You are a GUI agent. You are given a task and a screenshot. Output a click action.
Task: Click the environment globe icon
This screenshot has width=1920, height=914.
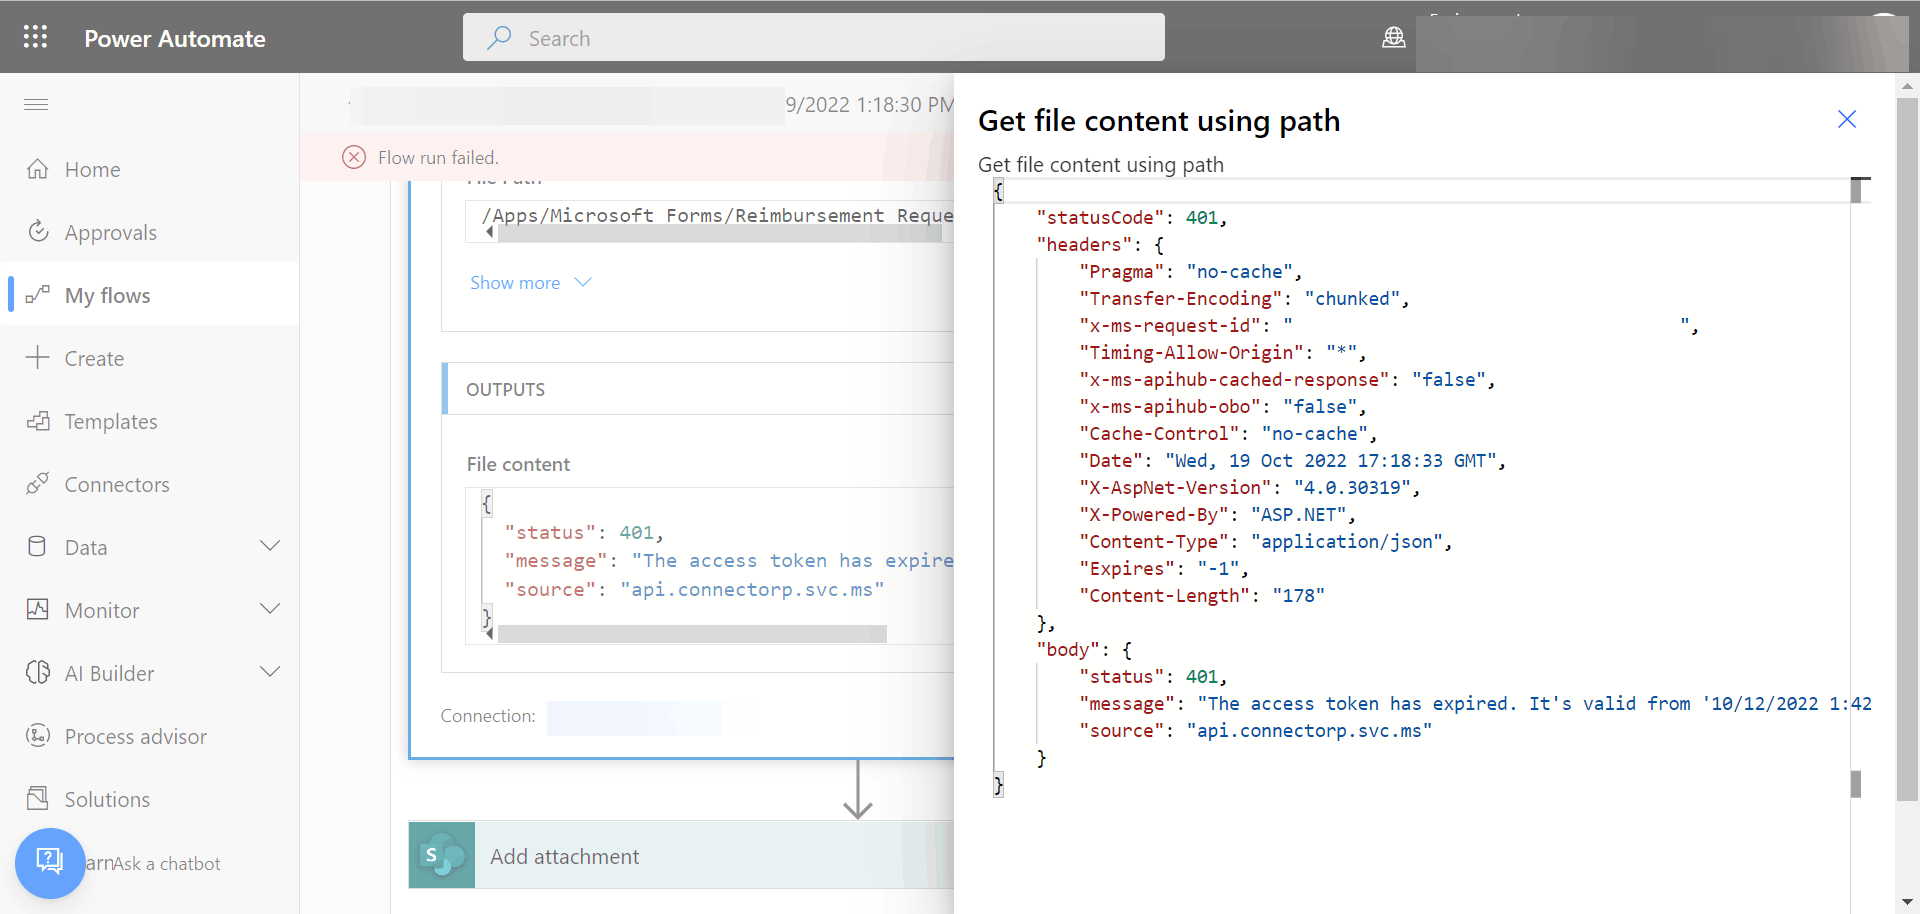pyautogui.click(x=1393, y=38)
